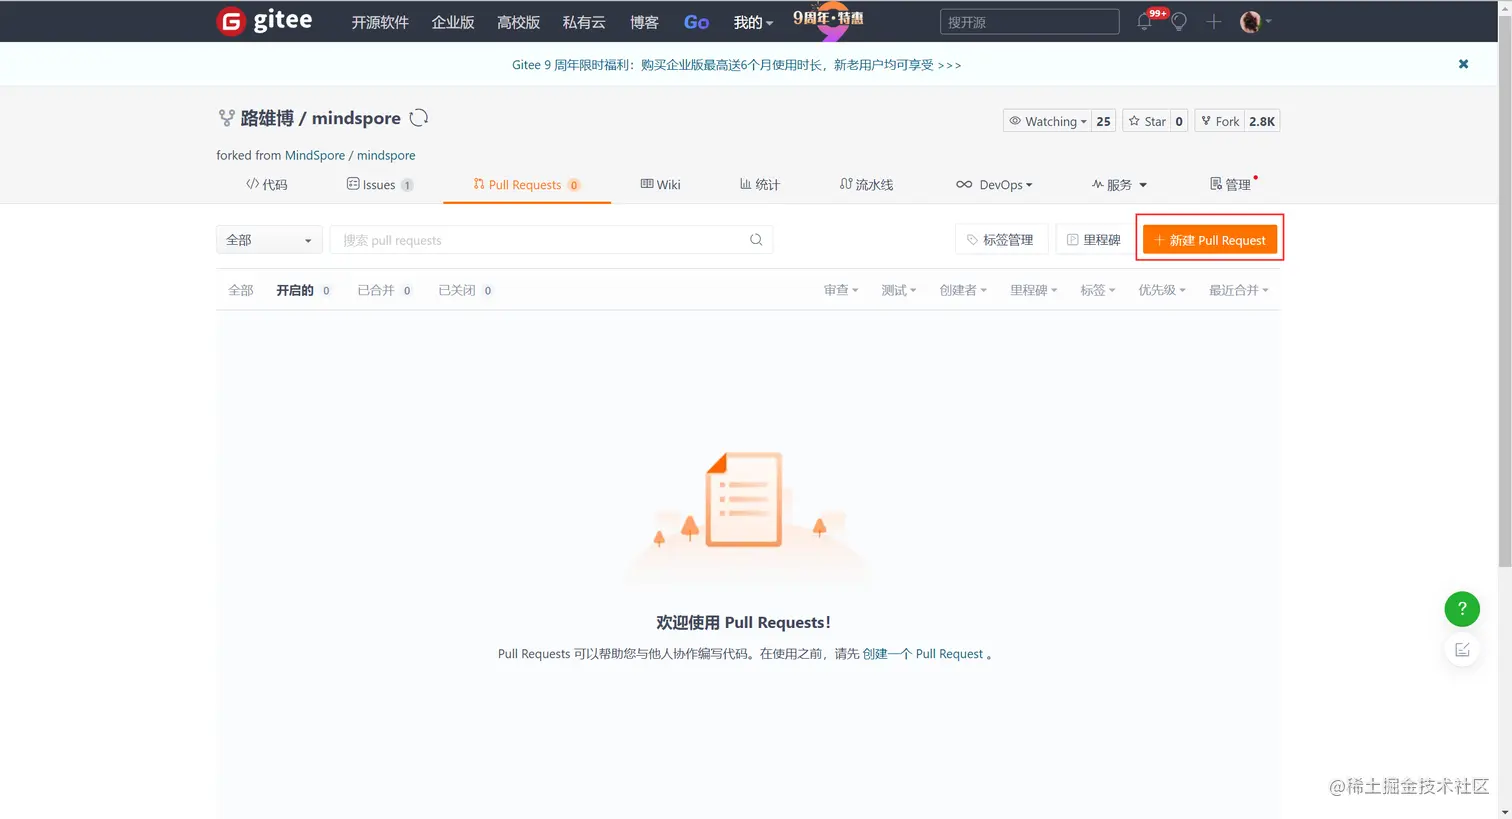
Task: Open 博客 in top navigation
Action: tap(644, 22)
